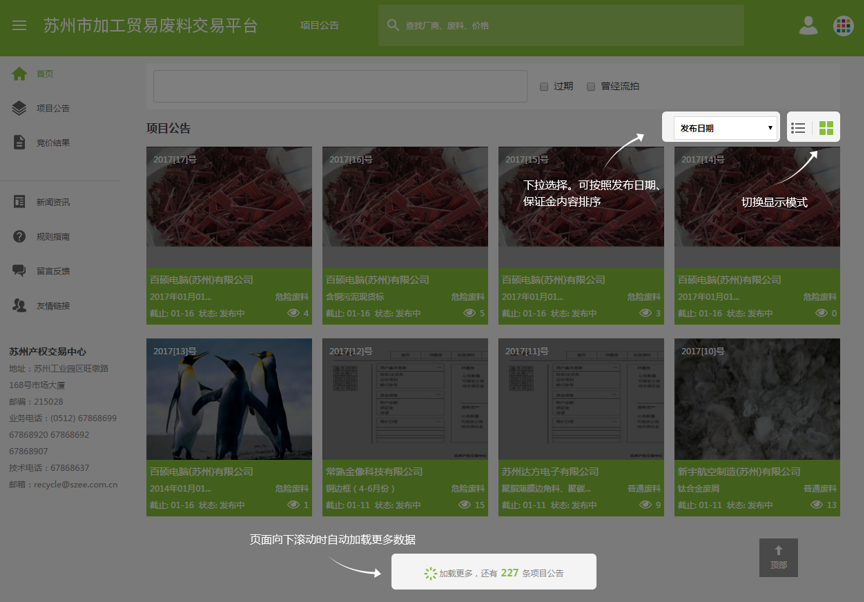Viewport: 864px width, 602px height.
Task: Go to 规则指南 in the sidebar
Action: (x=53, y=237)
